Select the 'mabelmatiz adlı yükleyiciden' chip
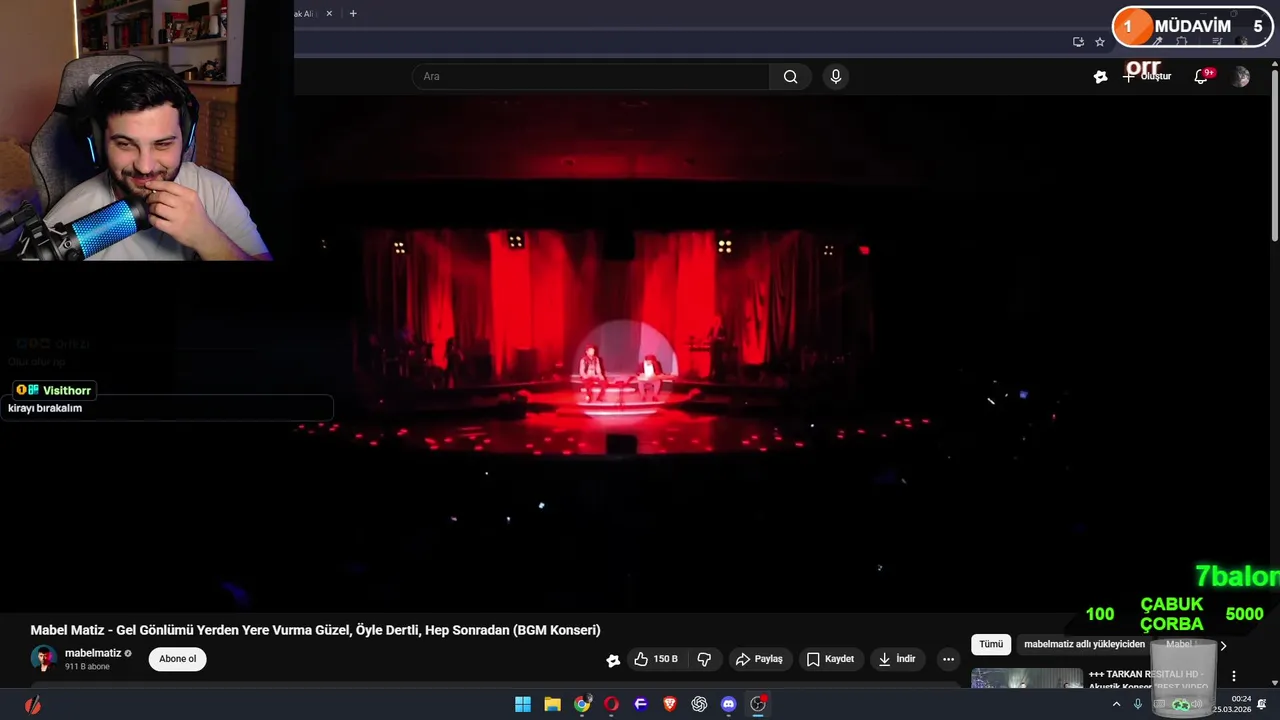Viewport: 1280px width, 720px height. click(1085, 645)
